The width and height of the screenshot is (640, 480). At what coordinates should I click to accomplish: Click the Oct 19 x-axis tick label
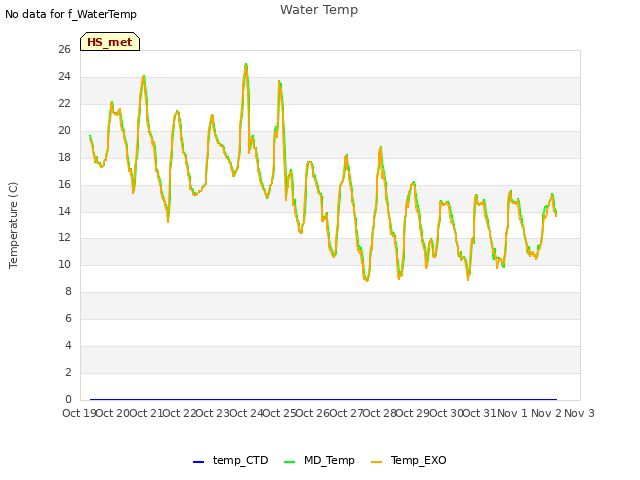[79, 413]
